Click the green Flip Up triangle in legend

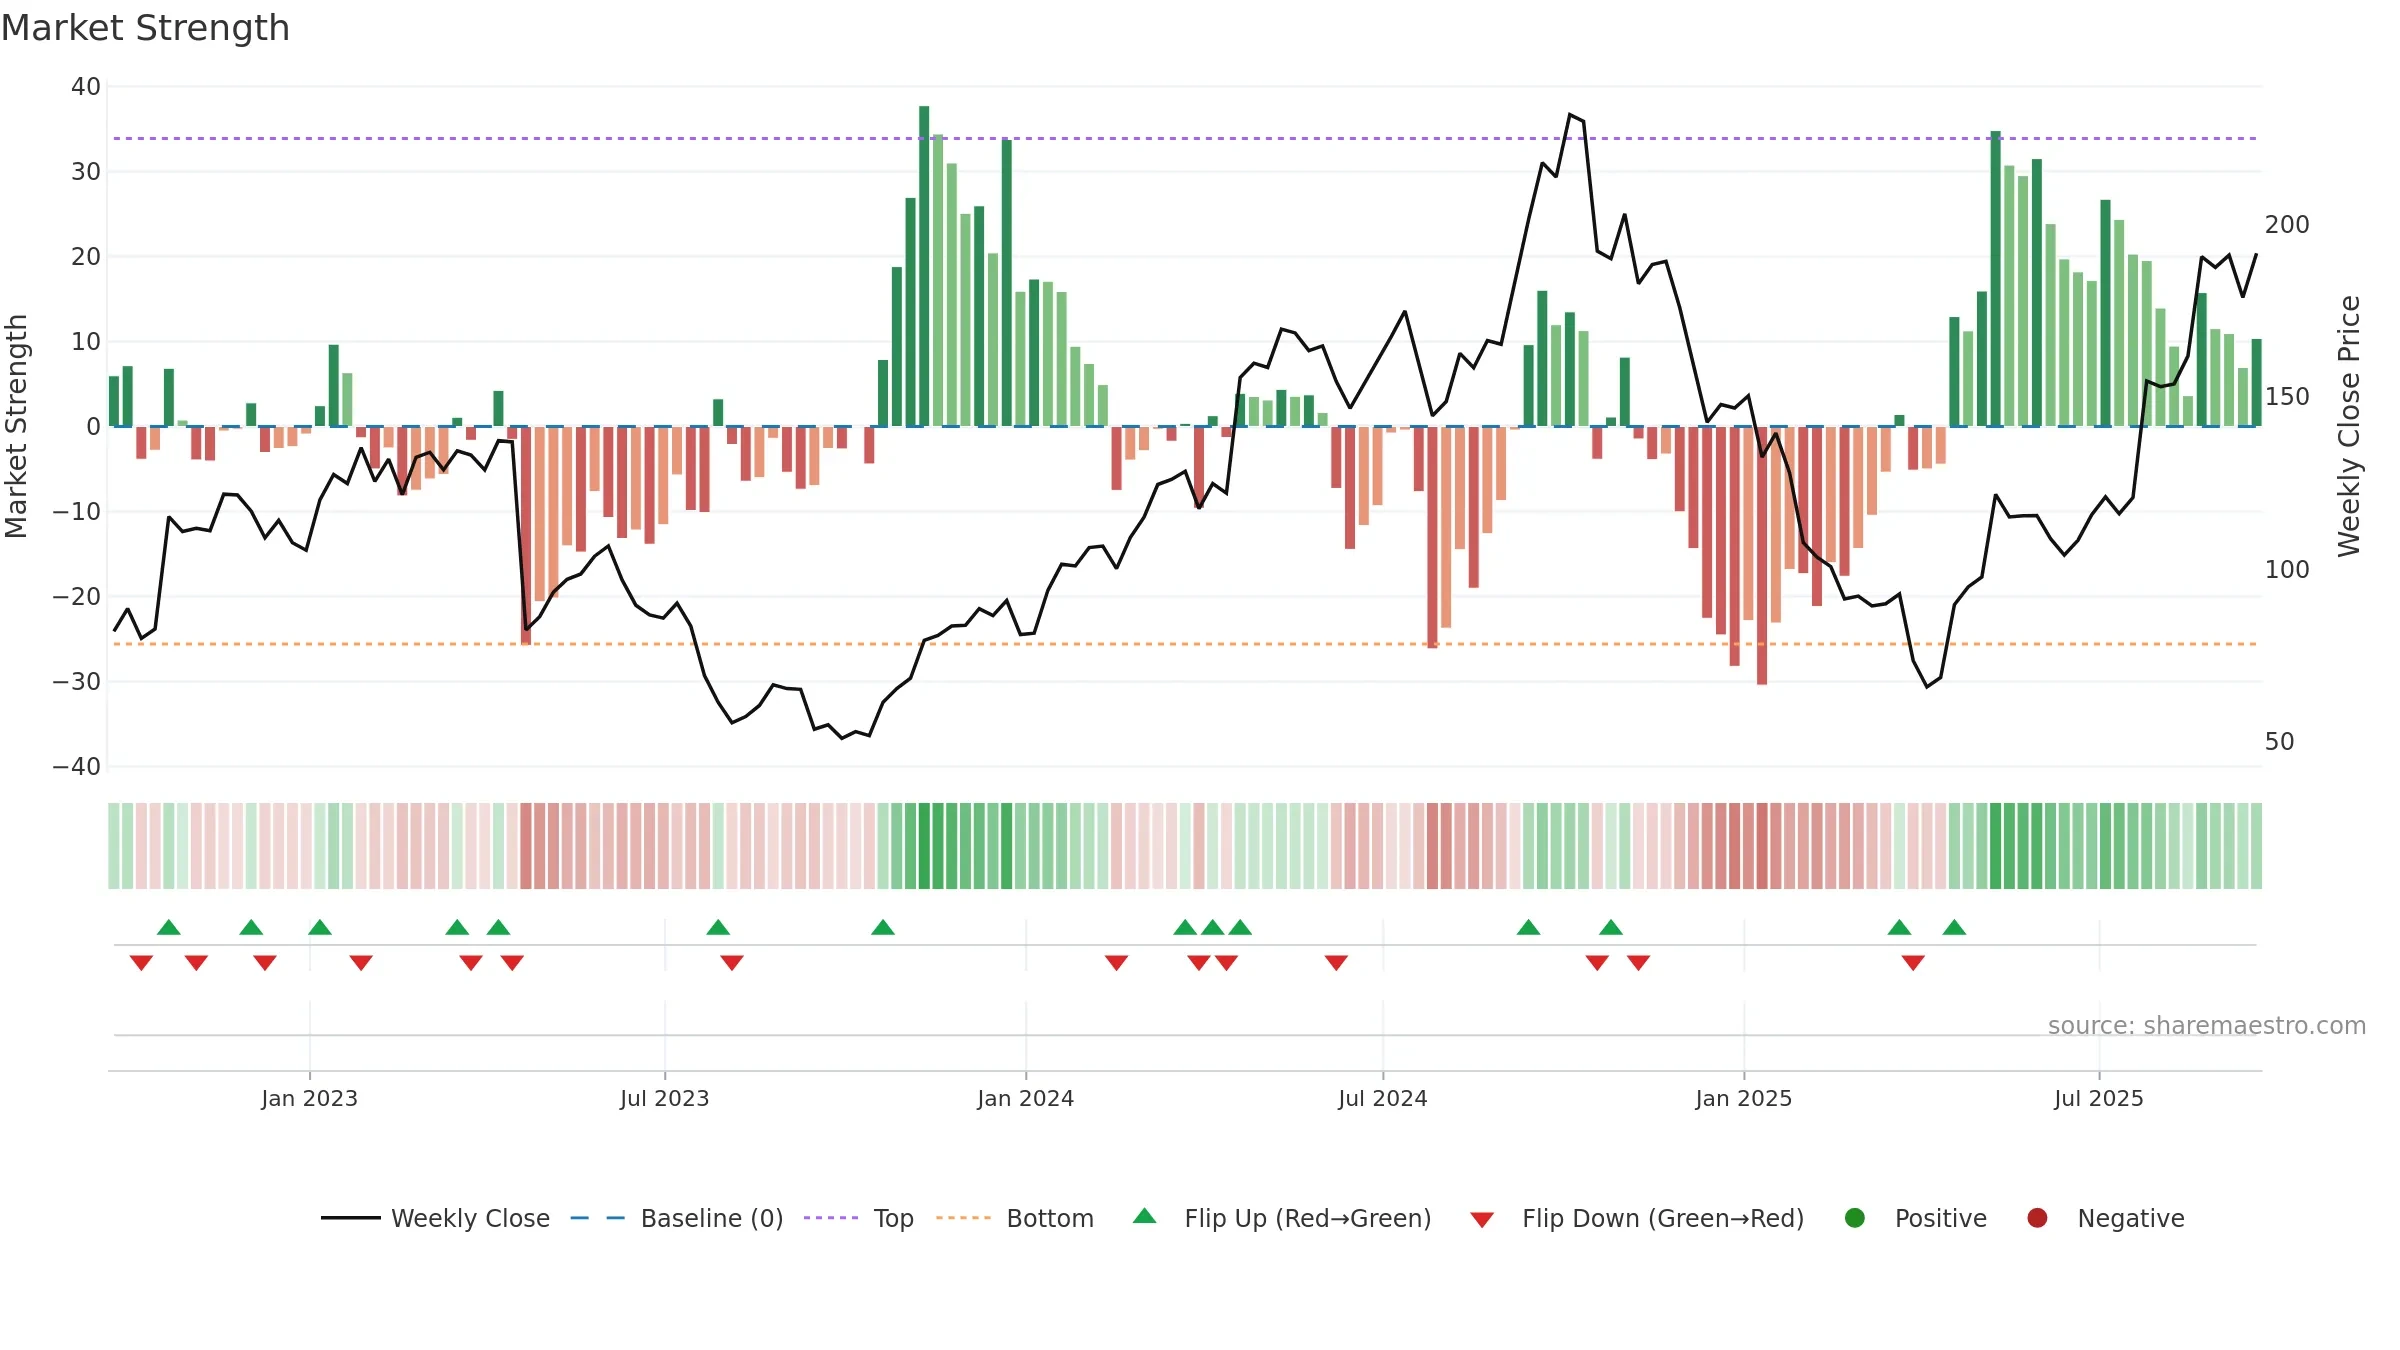pyautogui.click(x=1145, y=1216)
